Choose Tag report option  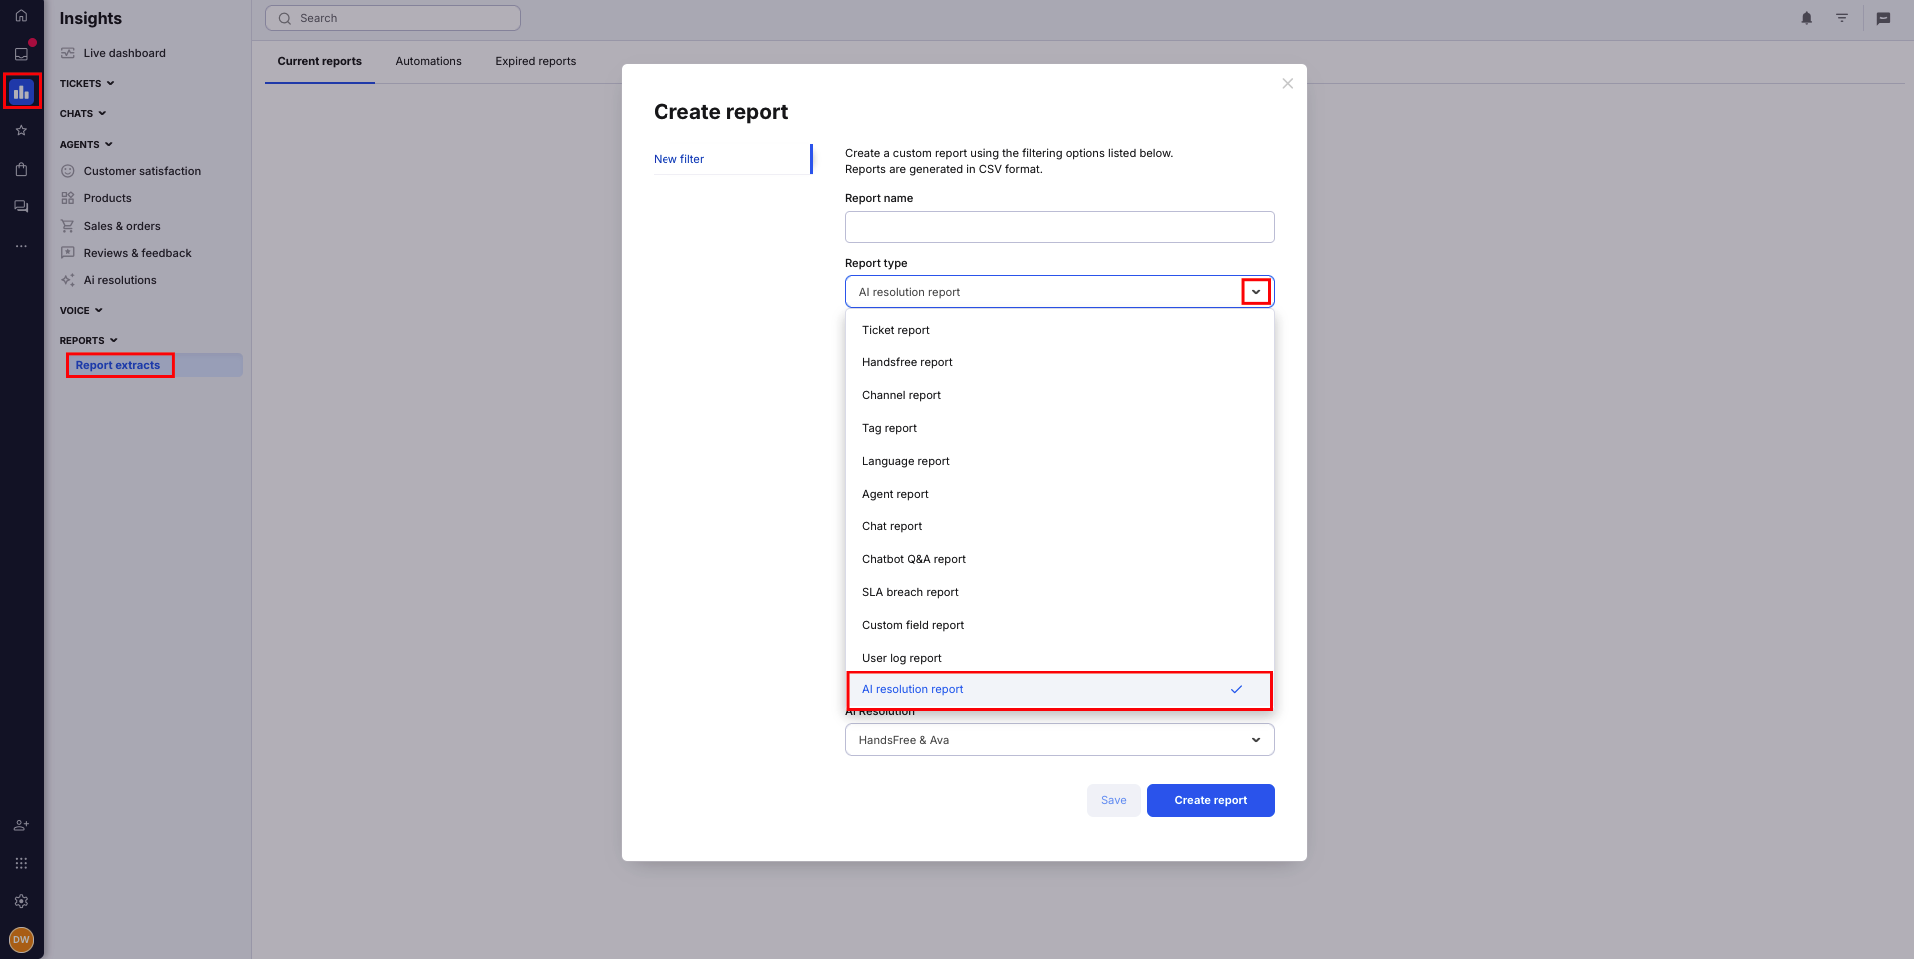[x=1060, y=428]
